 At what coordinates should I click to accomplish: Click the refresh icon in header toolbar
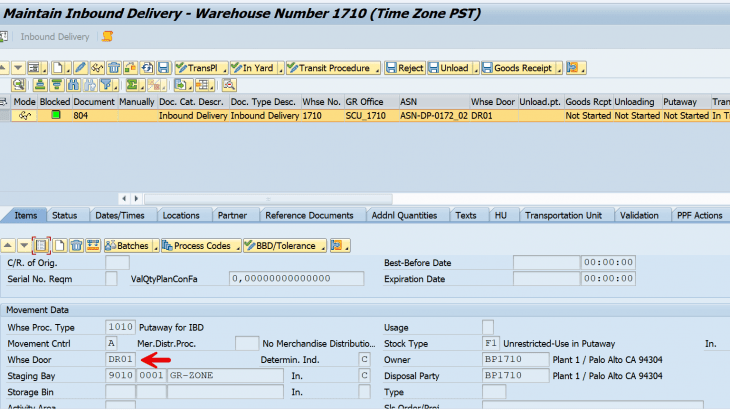pyautogui.click(x=147, y=68)
